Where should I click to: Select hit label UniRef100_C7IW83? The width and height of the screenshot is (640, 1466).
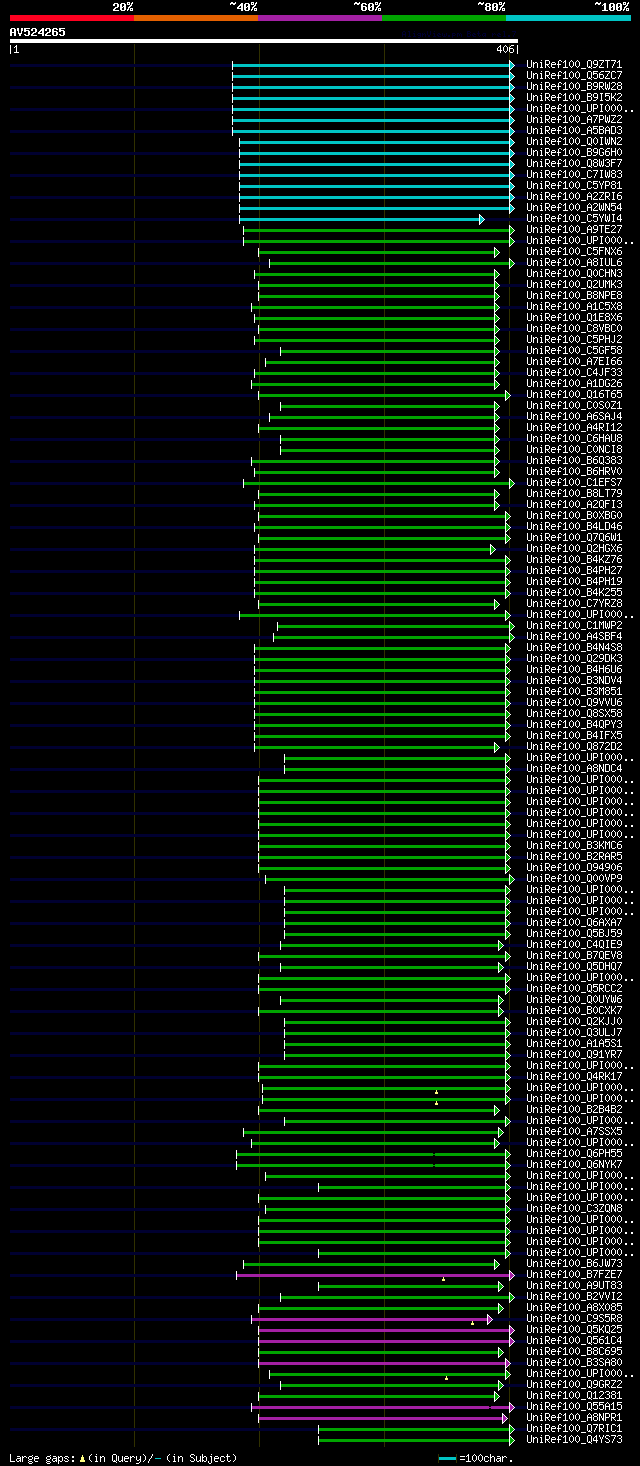(574, 175)
